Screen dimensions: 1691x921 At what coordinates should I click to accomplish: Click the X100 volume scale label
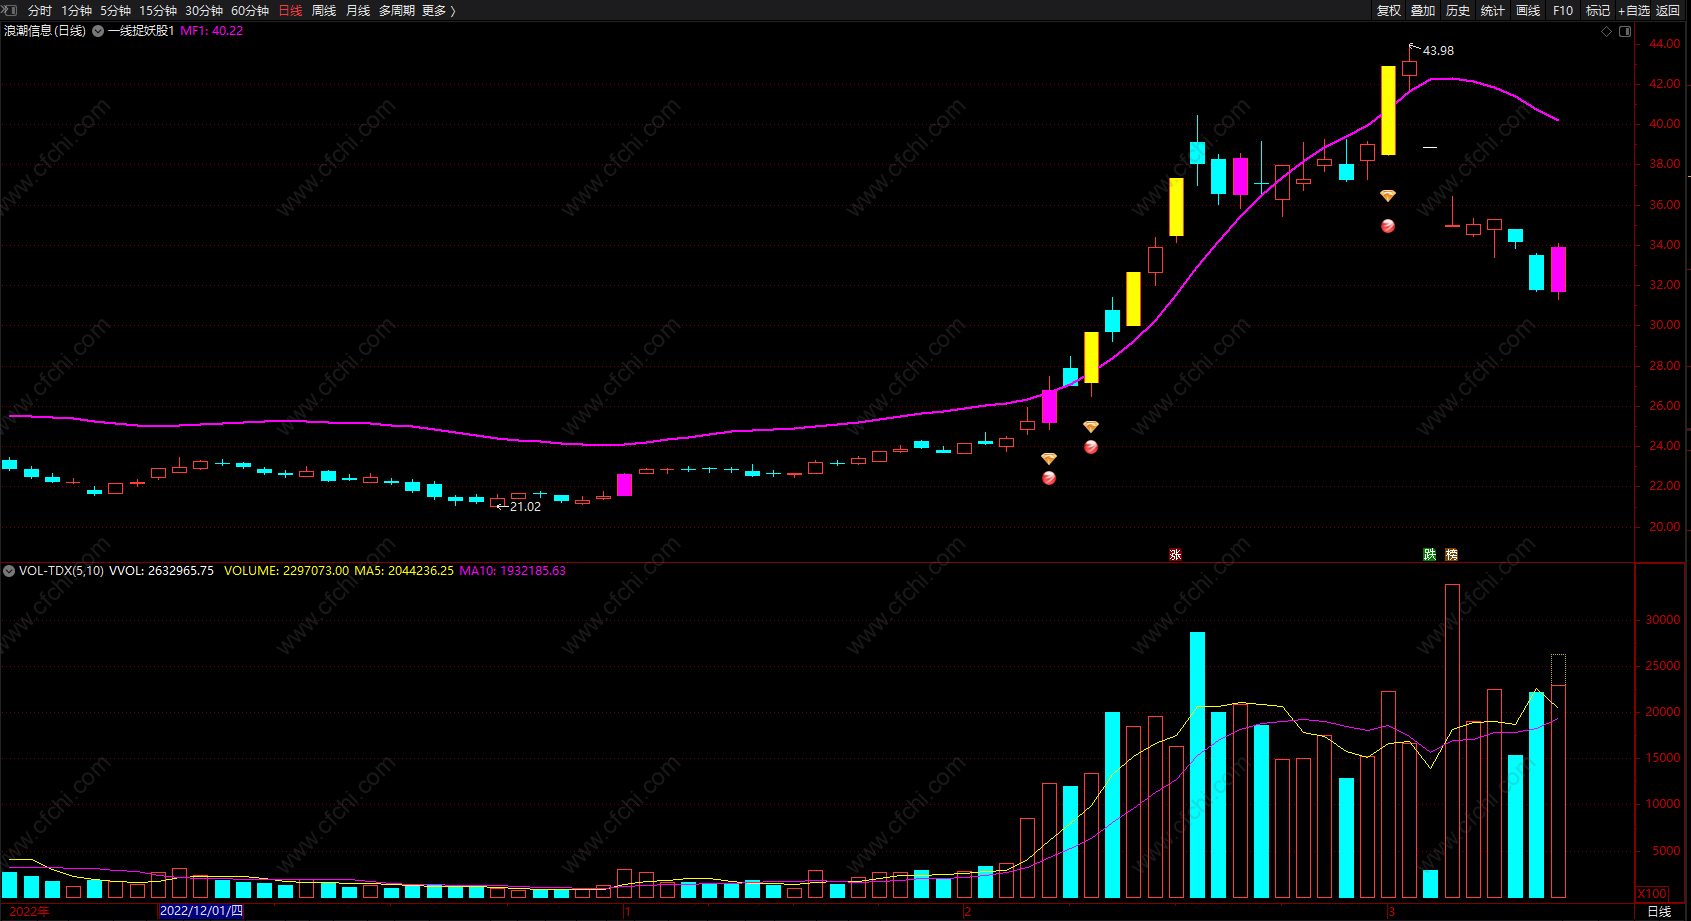pos(1652,894)
